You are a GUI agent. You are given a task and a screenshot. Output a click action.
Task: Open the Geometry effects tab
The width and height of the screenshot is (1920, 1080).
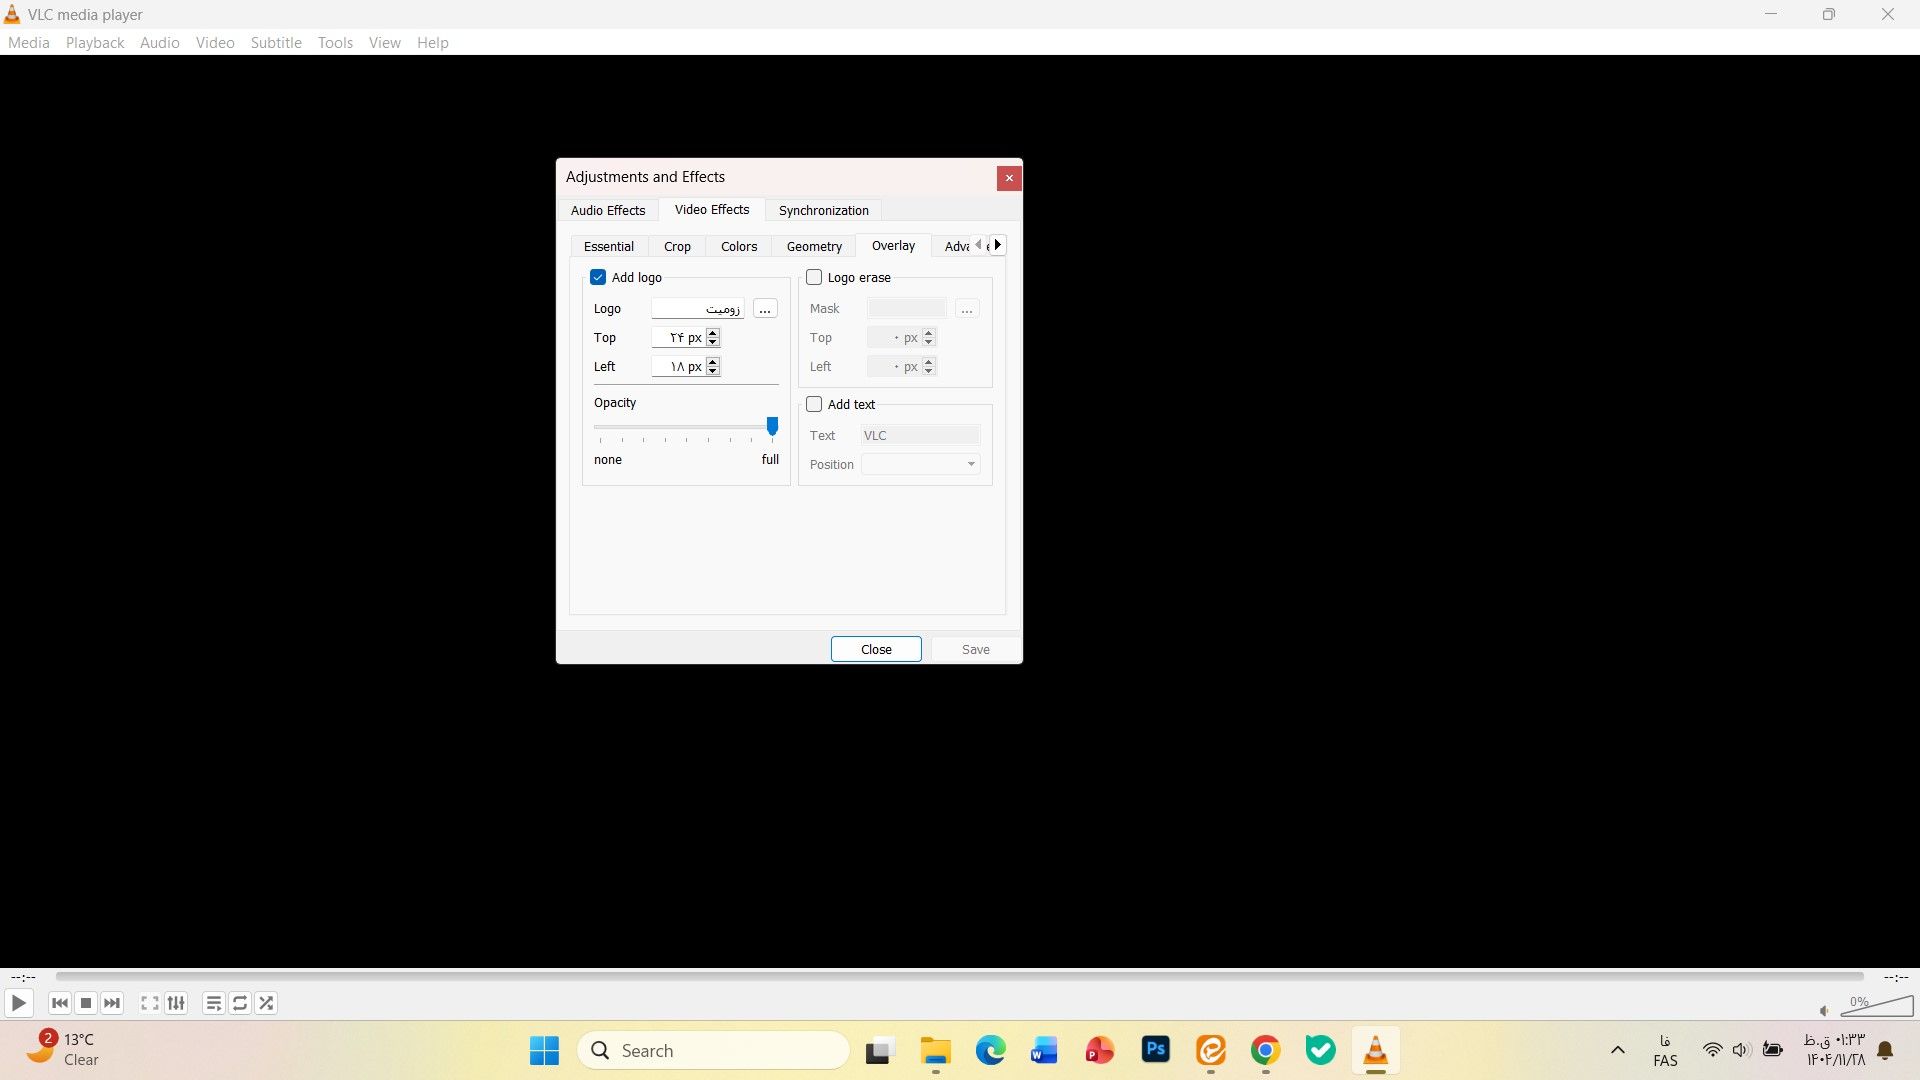(813, 246)
